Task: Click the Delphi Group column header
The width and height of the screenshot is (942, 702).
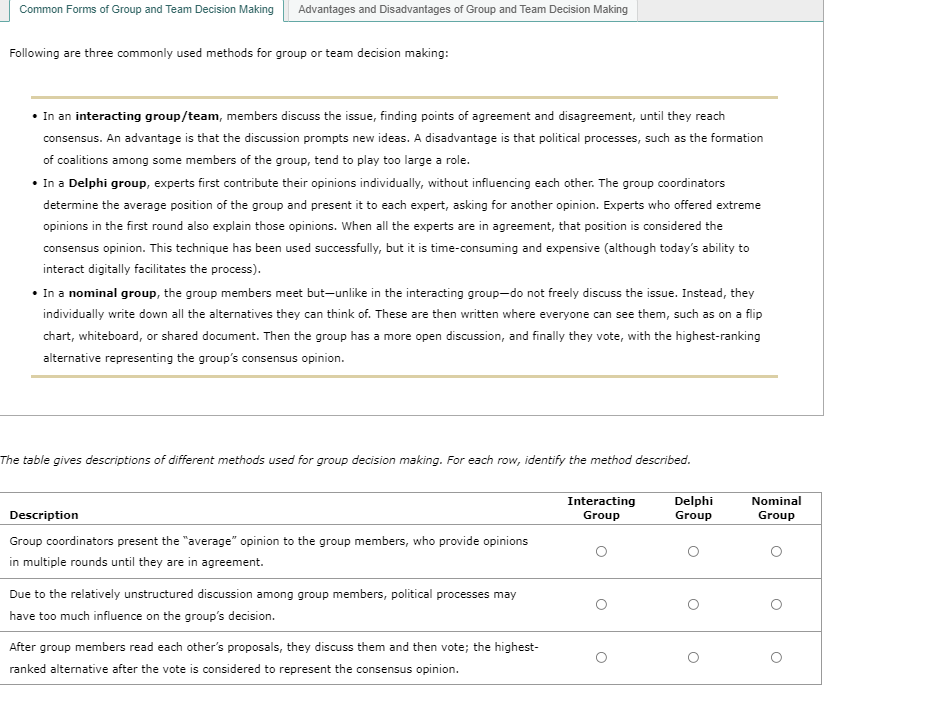Action: pyautogui.click(x=693, y=508)
